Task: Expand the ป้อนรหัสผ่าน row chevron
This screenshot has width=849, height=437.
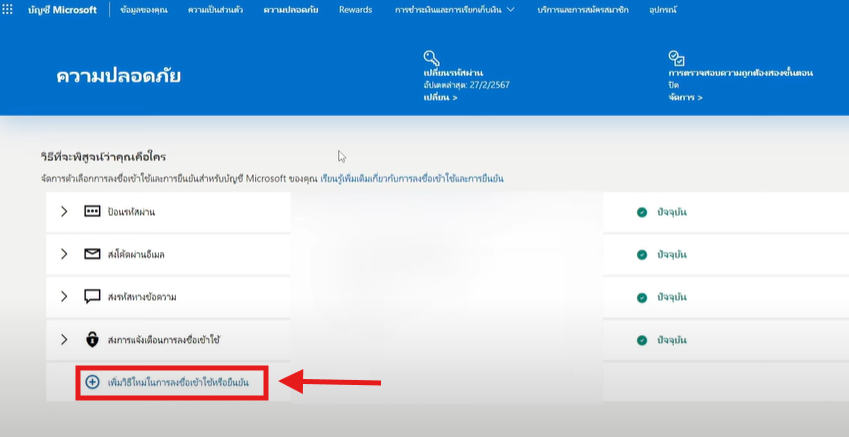Action: click(64, 212)
